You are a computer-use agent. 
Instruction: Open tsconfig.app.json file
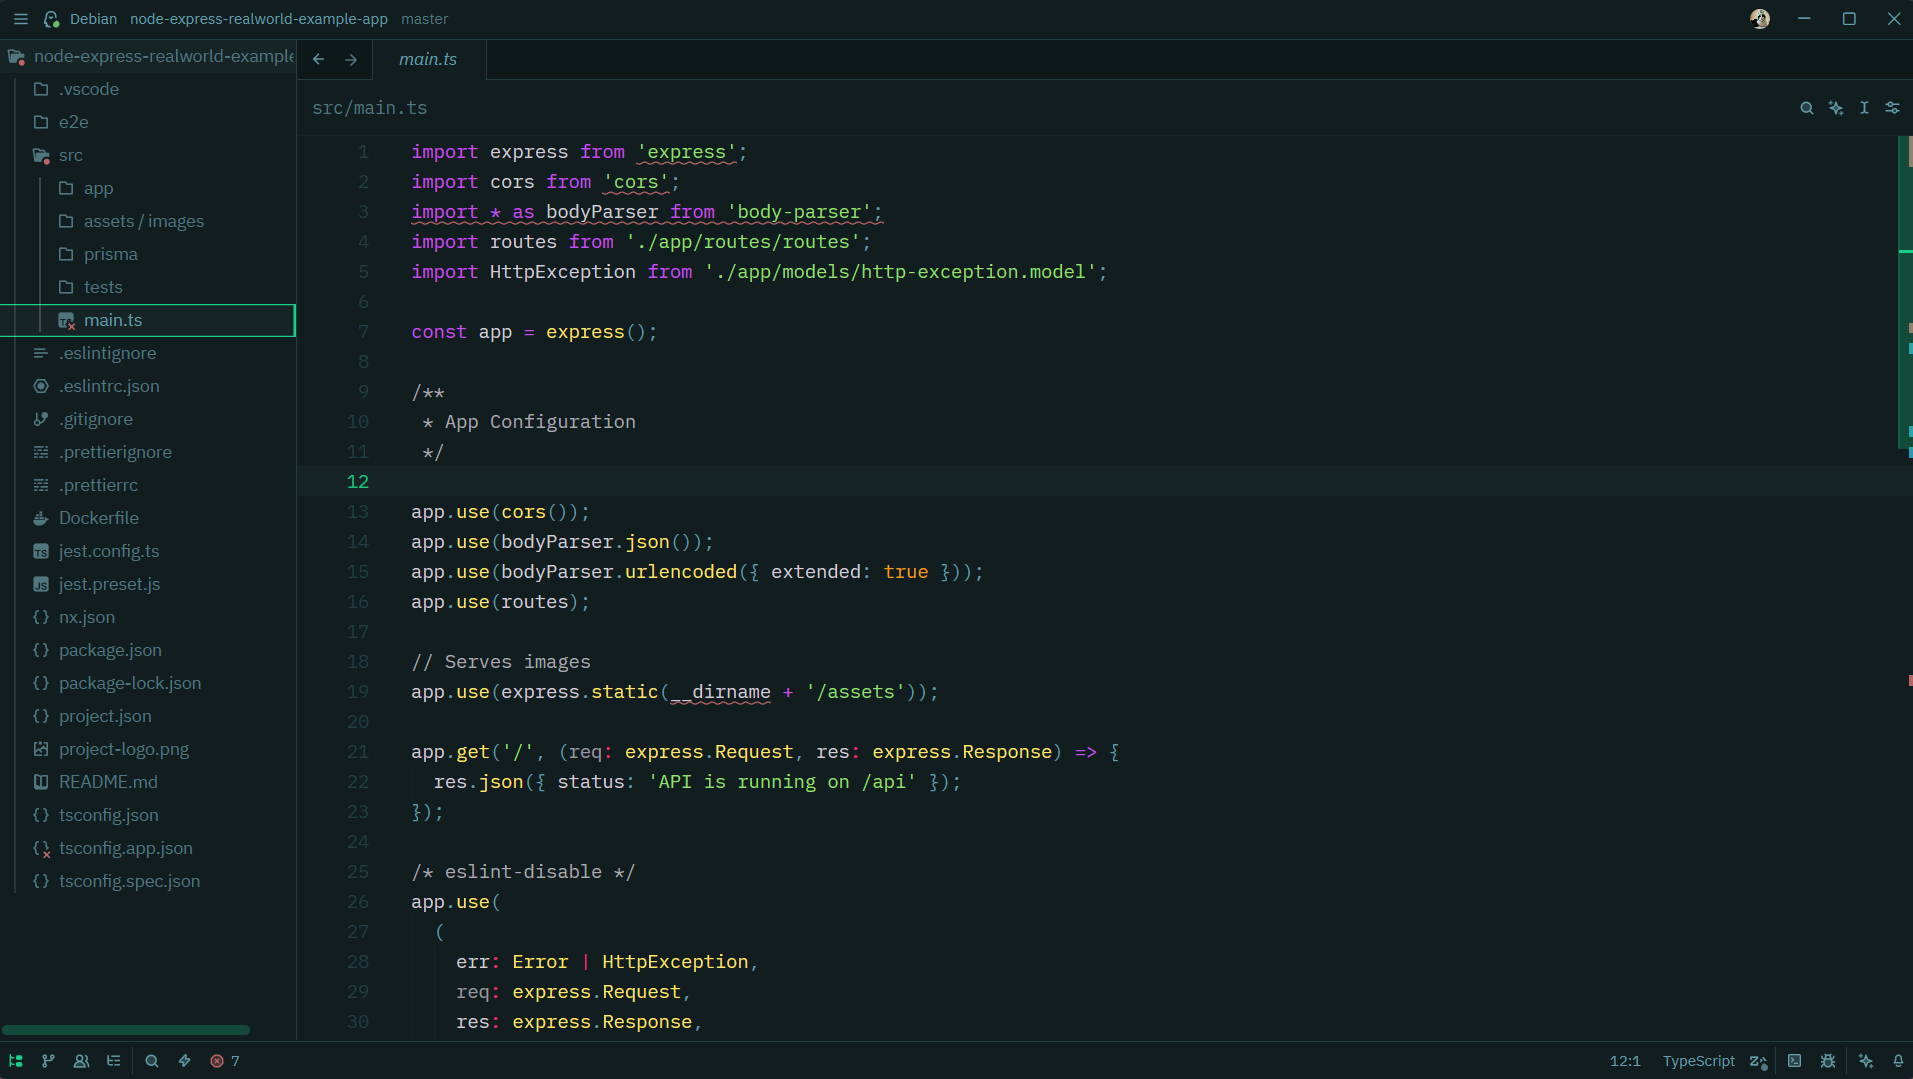click(x=148, y=848)
